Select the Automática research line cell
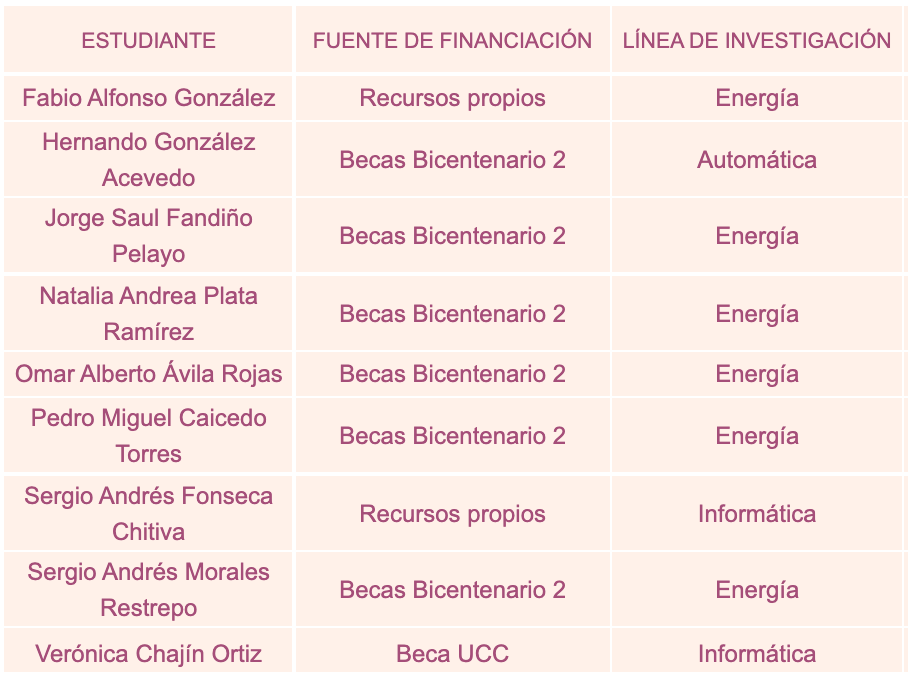This screenshot has width=908, height=678. click(757, 160)
